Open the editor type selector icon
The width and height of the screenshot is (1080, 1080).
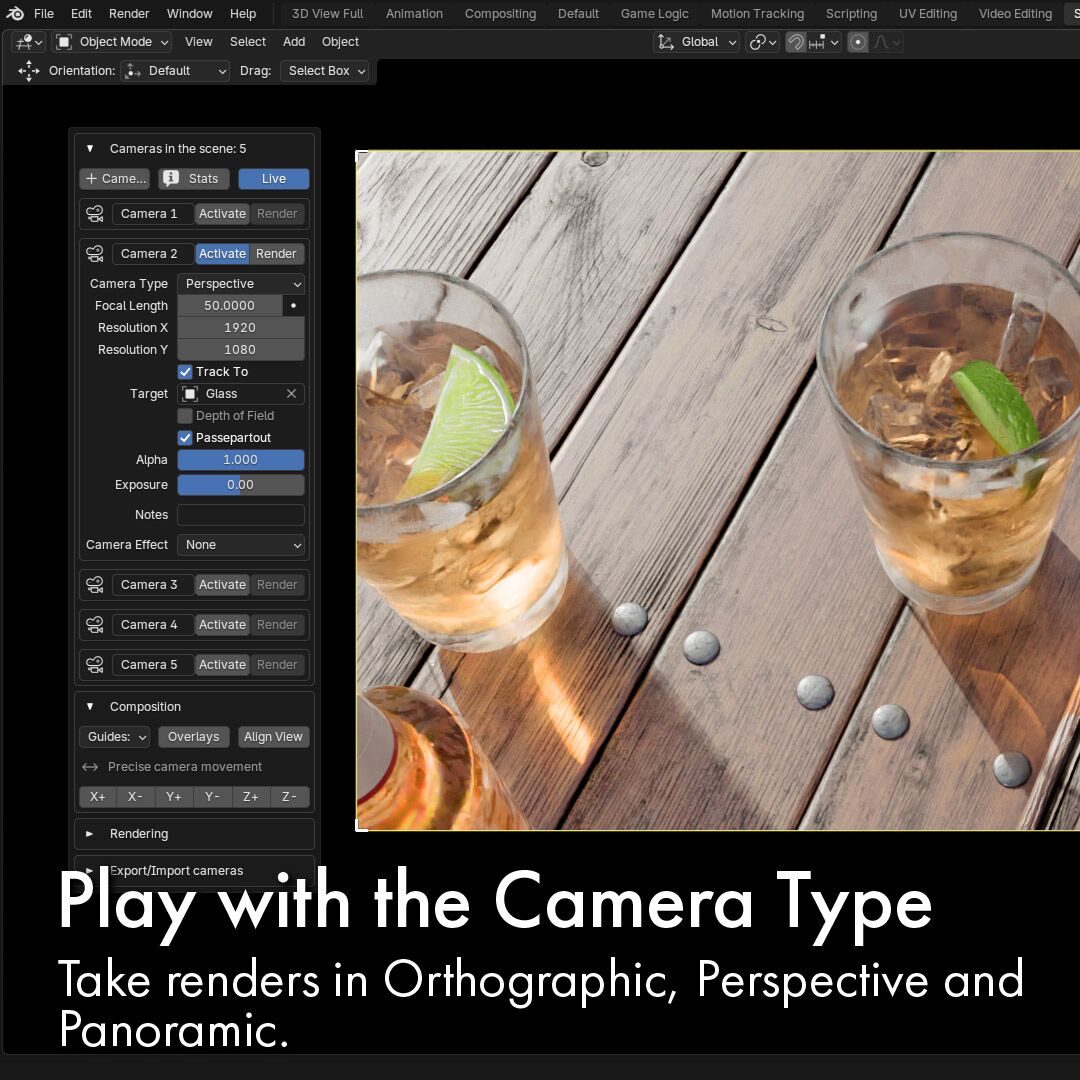click(x=27, y=42)
